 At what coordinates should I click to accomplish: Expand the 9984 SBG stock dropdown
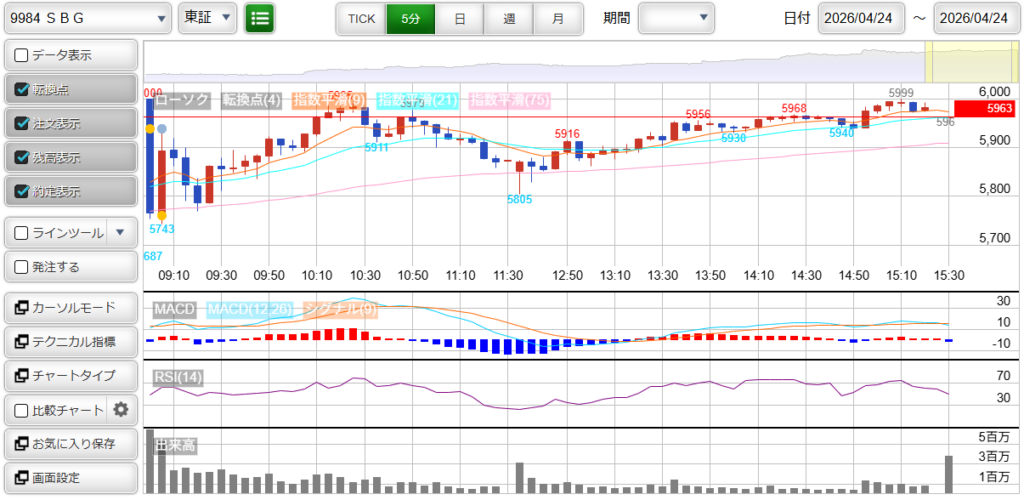(x=87, y=18)
